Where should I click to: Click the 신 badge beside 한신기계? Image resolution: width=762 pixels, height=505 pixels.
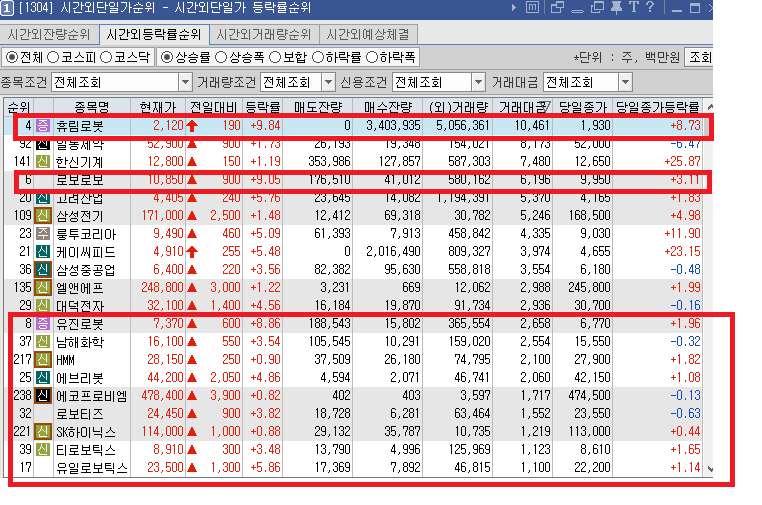[x=43, y=161]
